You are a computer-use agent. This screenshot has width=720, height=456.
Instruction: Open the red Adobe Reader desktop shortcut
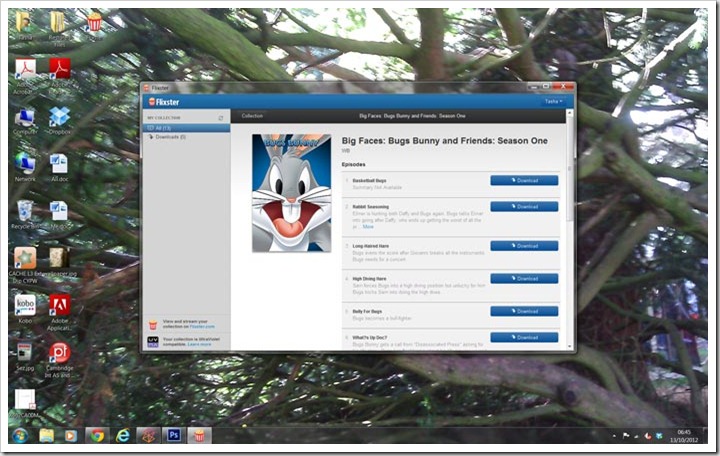tap(60, 76)
